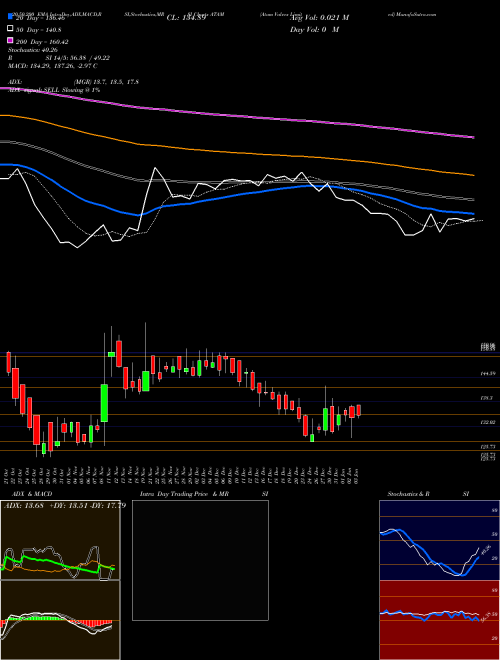Click the orange moving average line endpoint

click(473, 175)
